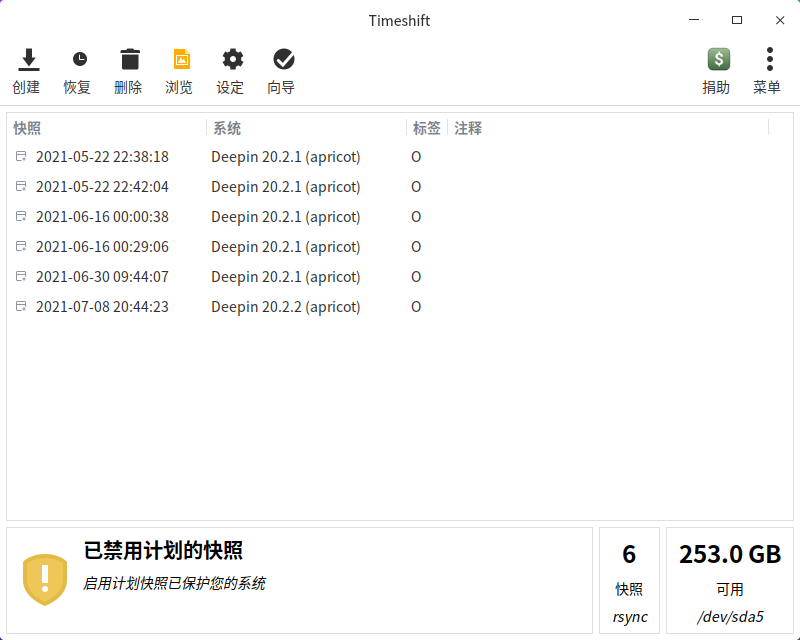Click the /dev/sda5 device label
This screenshot has width=800, height=640.
730,617
